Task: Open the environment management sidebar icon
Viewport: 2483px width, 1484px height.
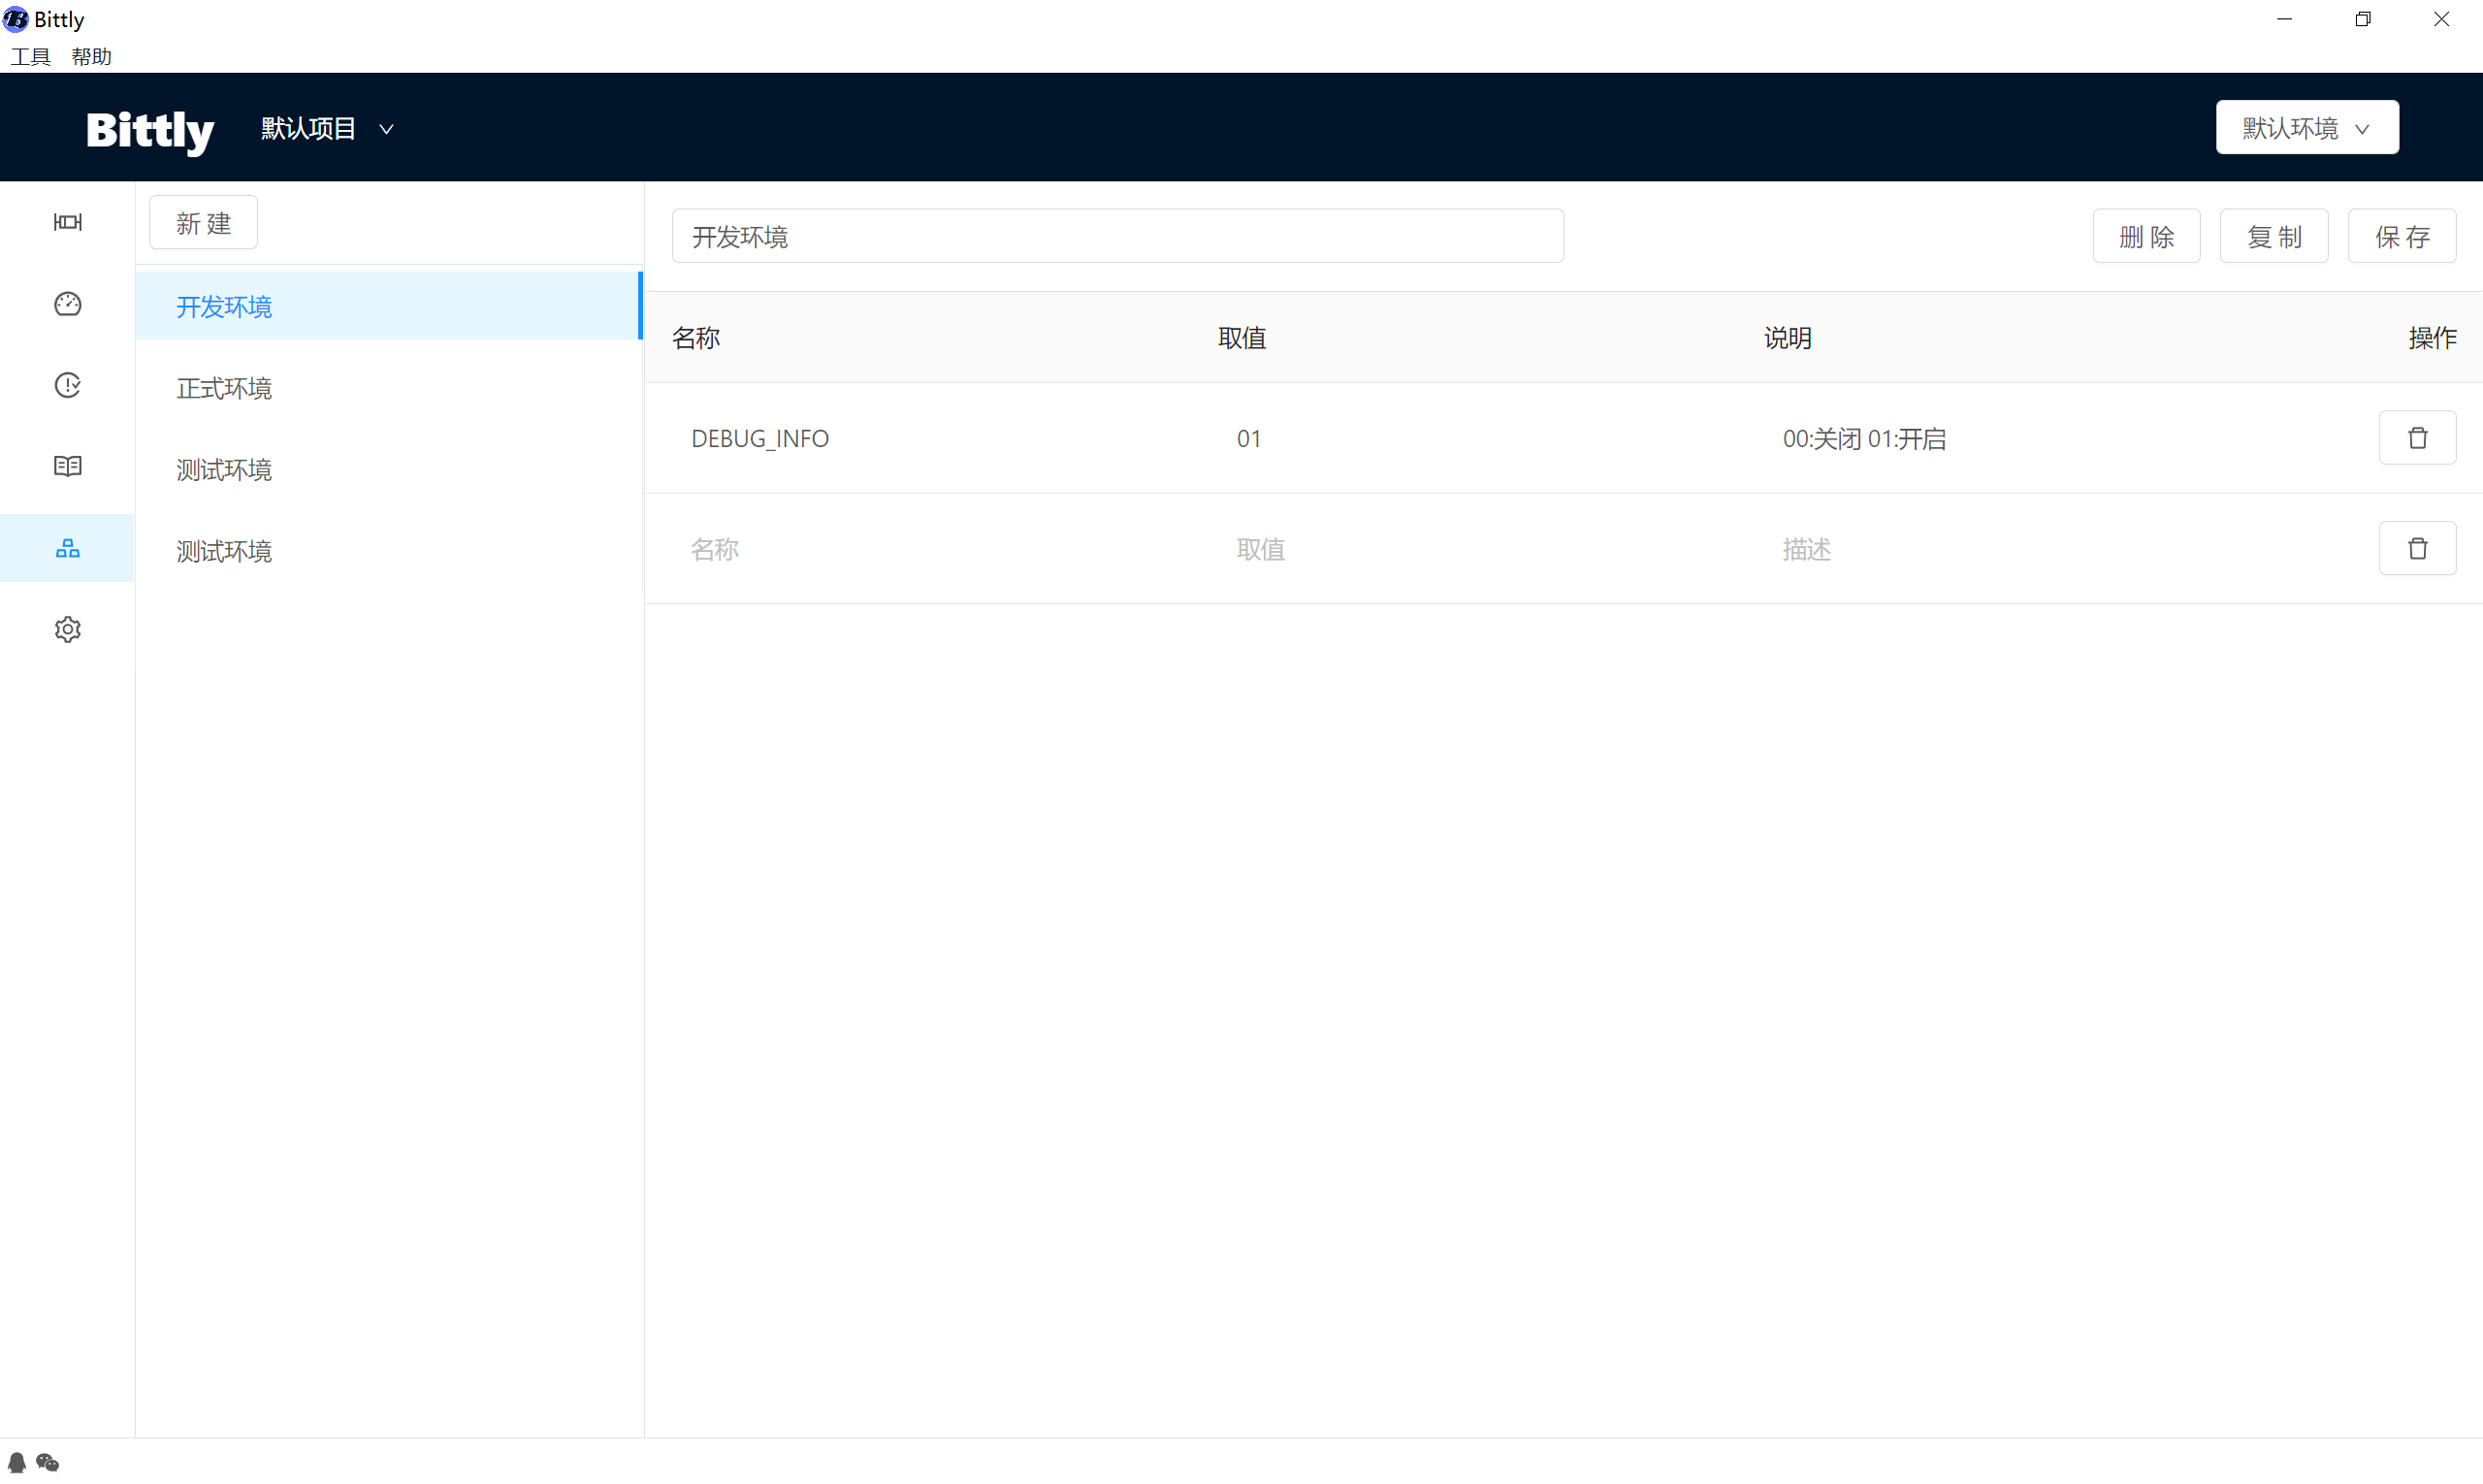Action: tap(67, 548)
